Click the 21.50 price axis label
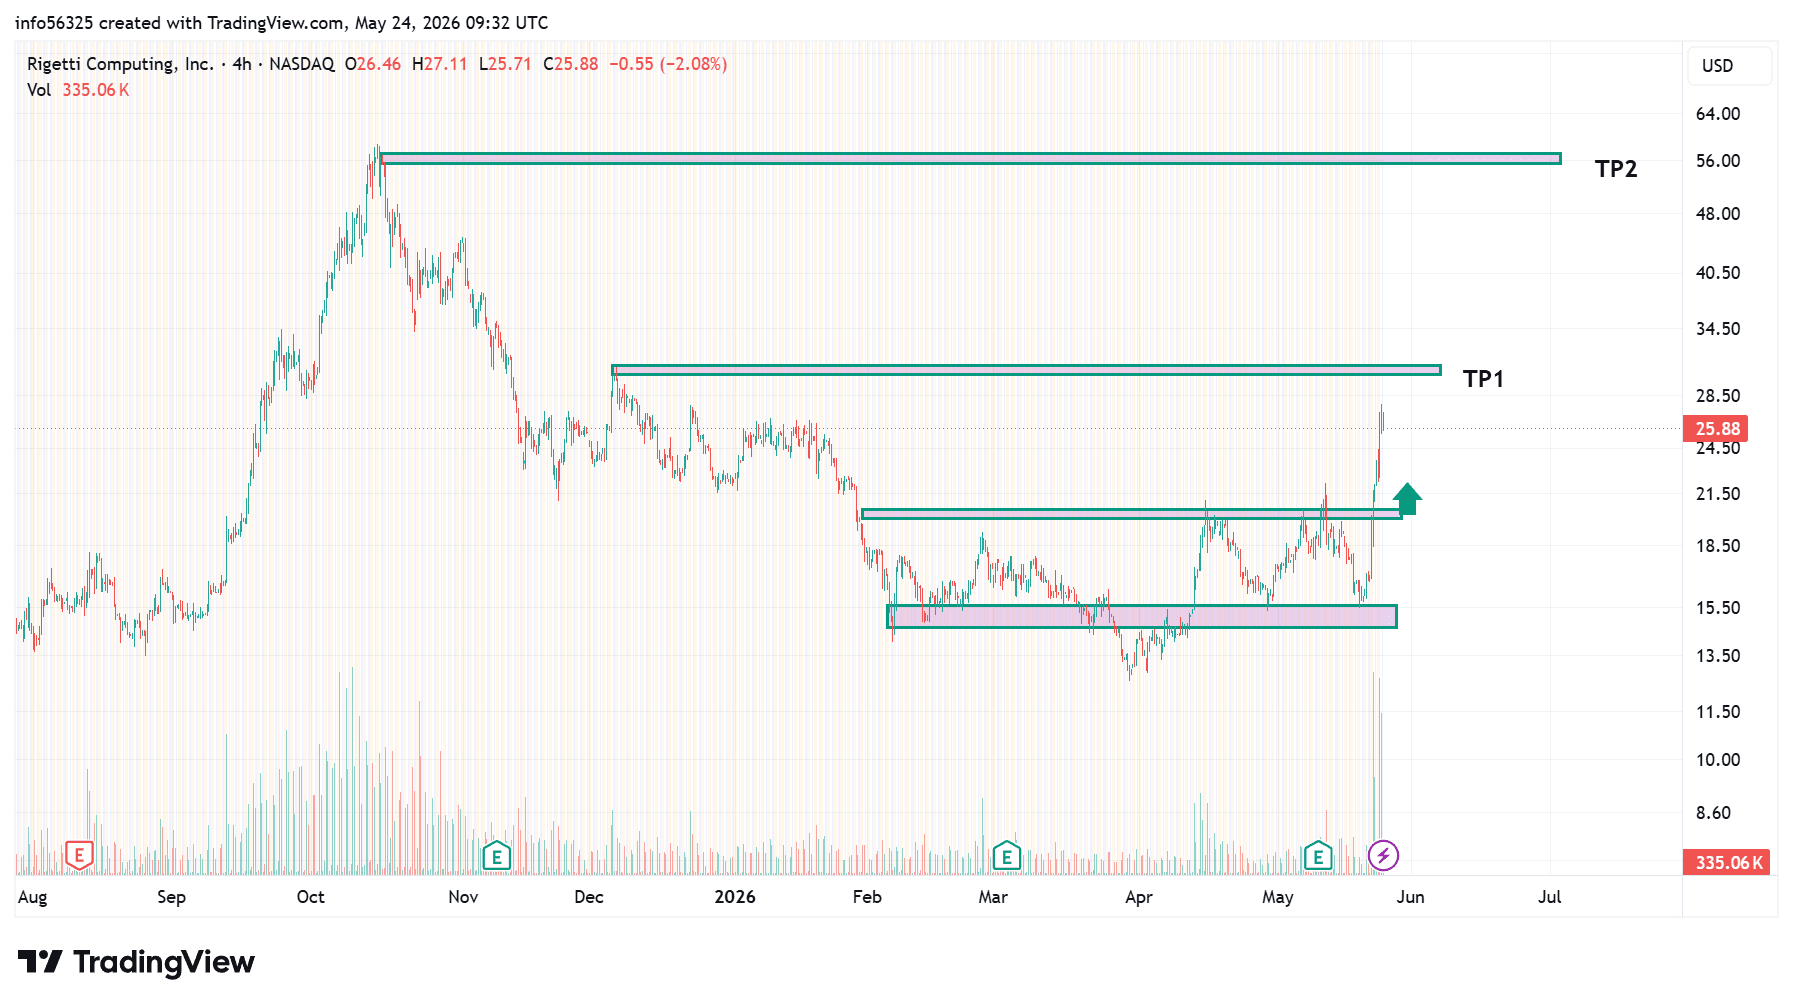Image resolution: width=1793 pixels, height=1007 pixels. (x=1718, y=494)
